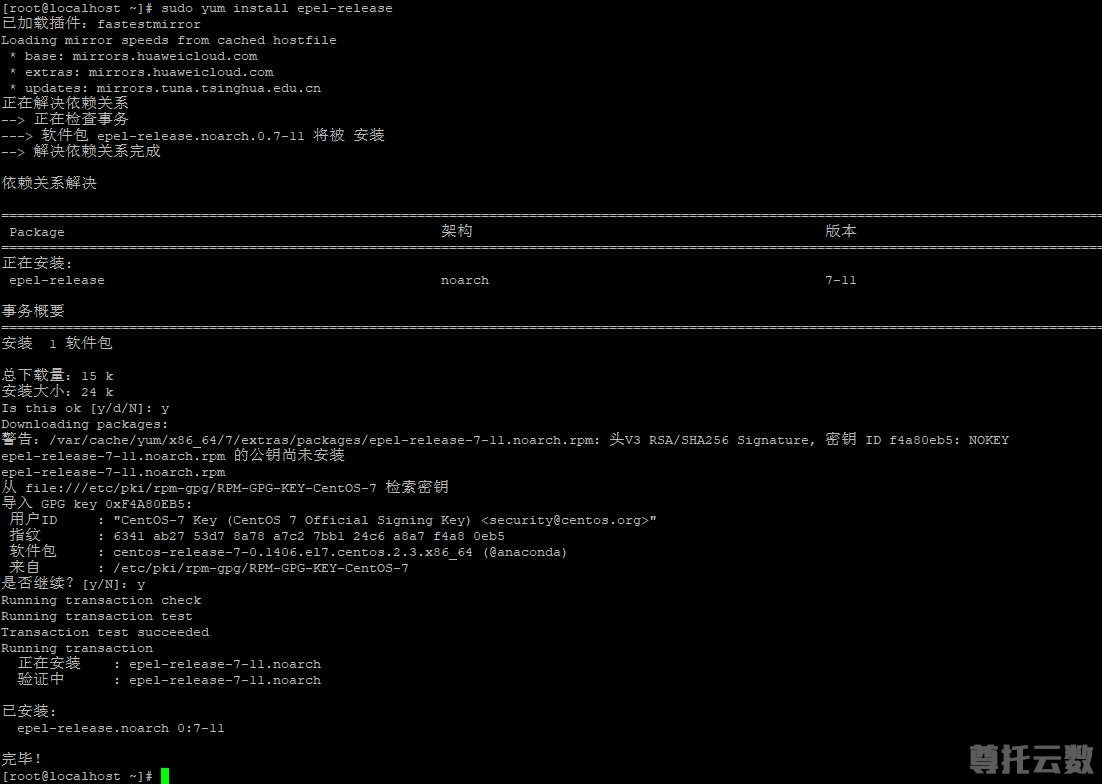Click the green terminal cursor block
Viewport: 1102px width, 784px height.
point(165,776)
